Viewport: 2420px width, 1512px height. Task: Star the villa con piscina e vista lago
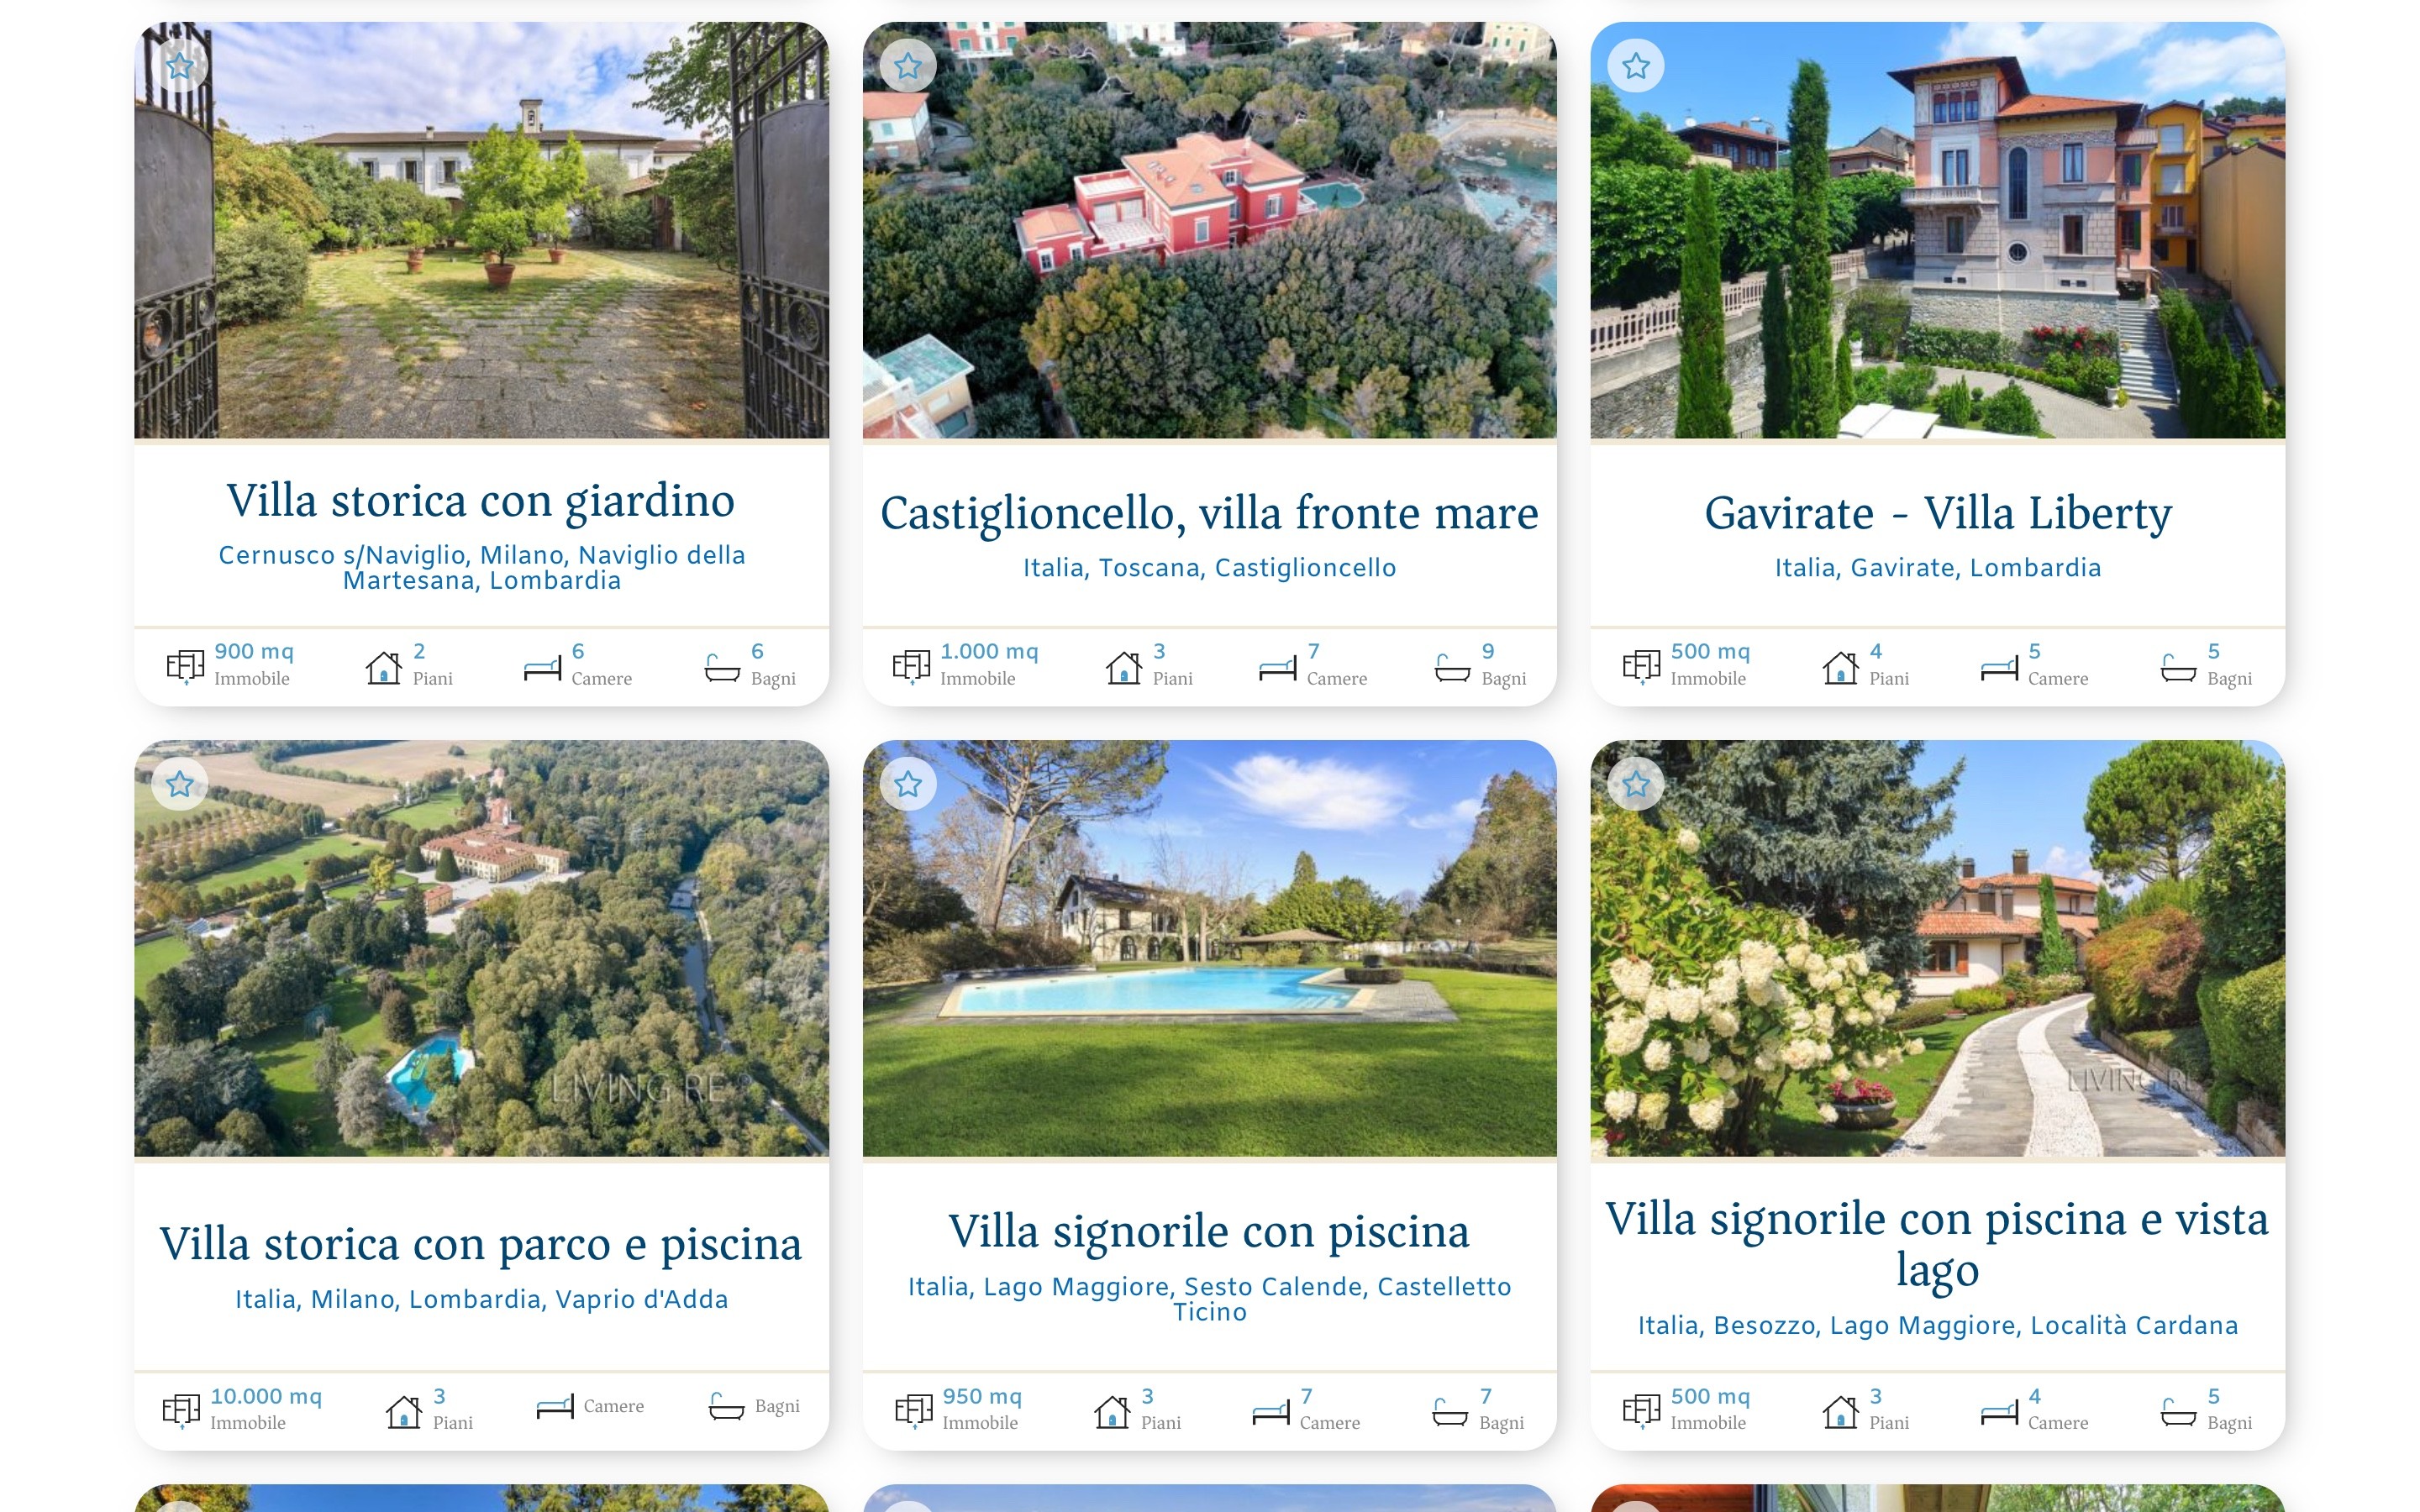(x=1636, y=784)
